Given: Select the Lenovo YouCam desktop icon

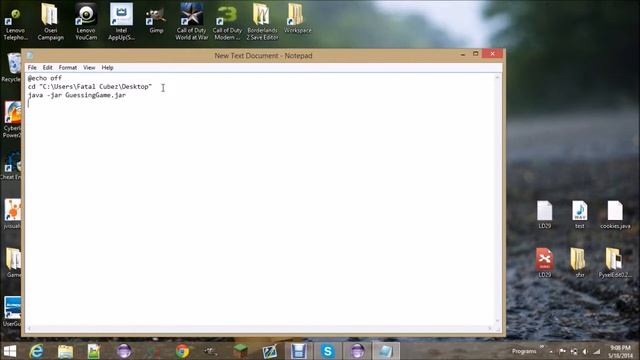Looking at the screenshot, I should point(86,21).
